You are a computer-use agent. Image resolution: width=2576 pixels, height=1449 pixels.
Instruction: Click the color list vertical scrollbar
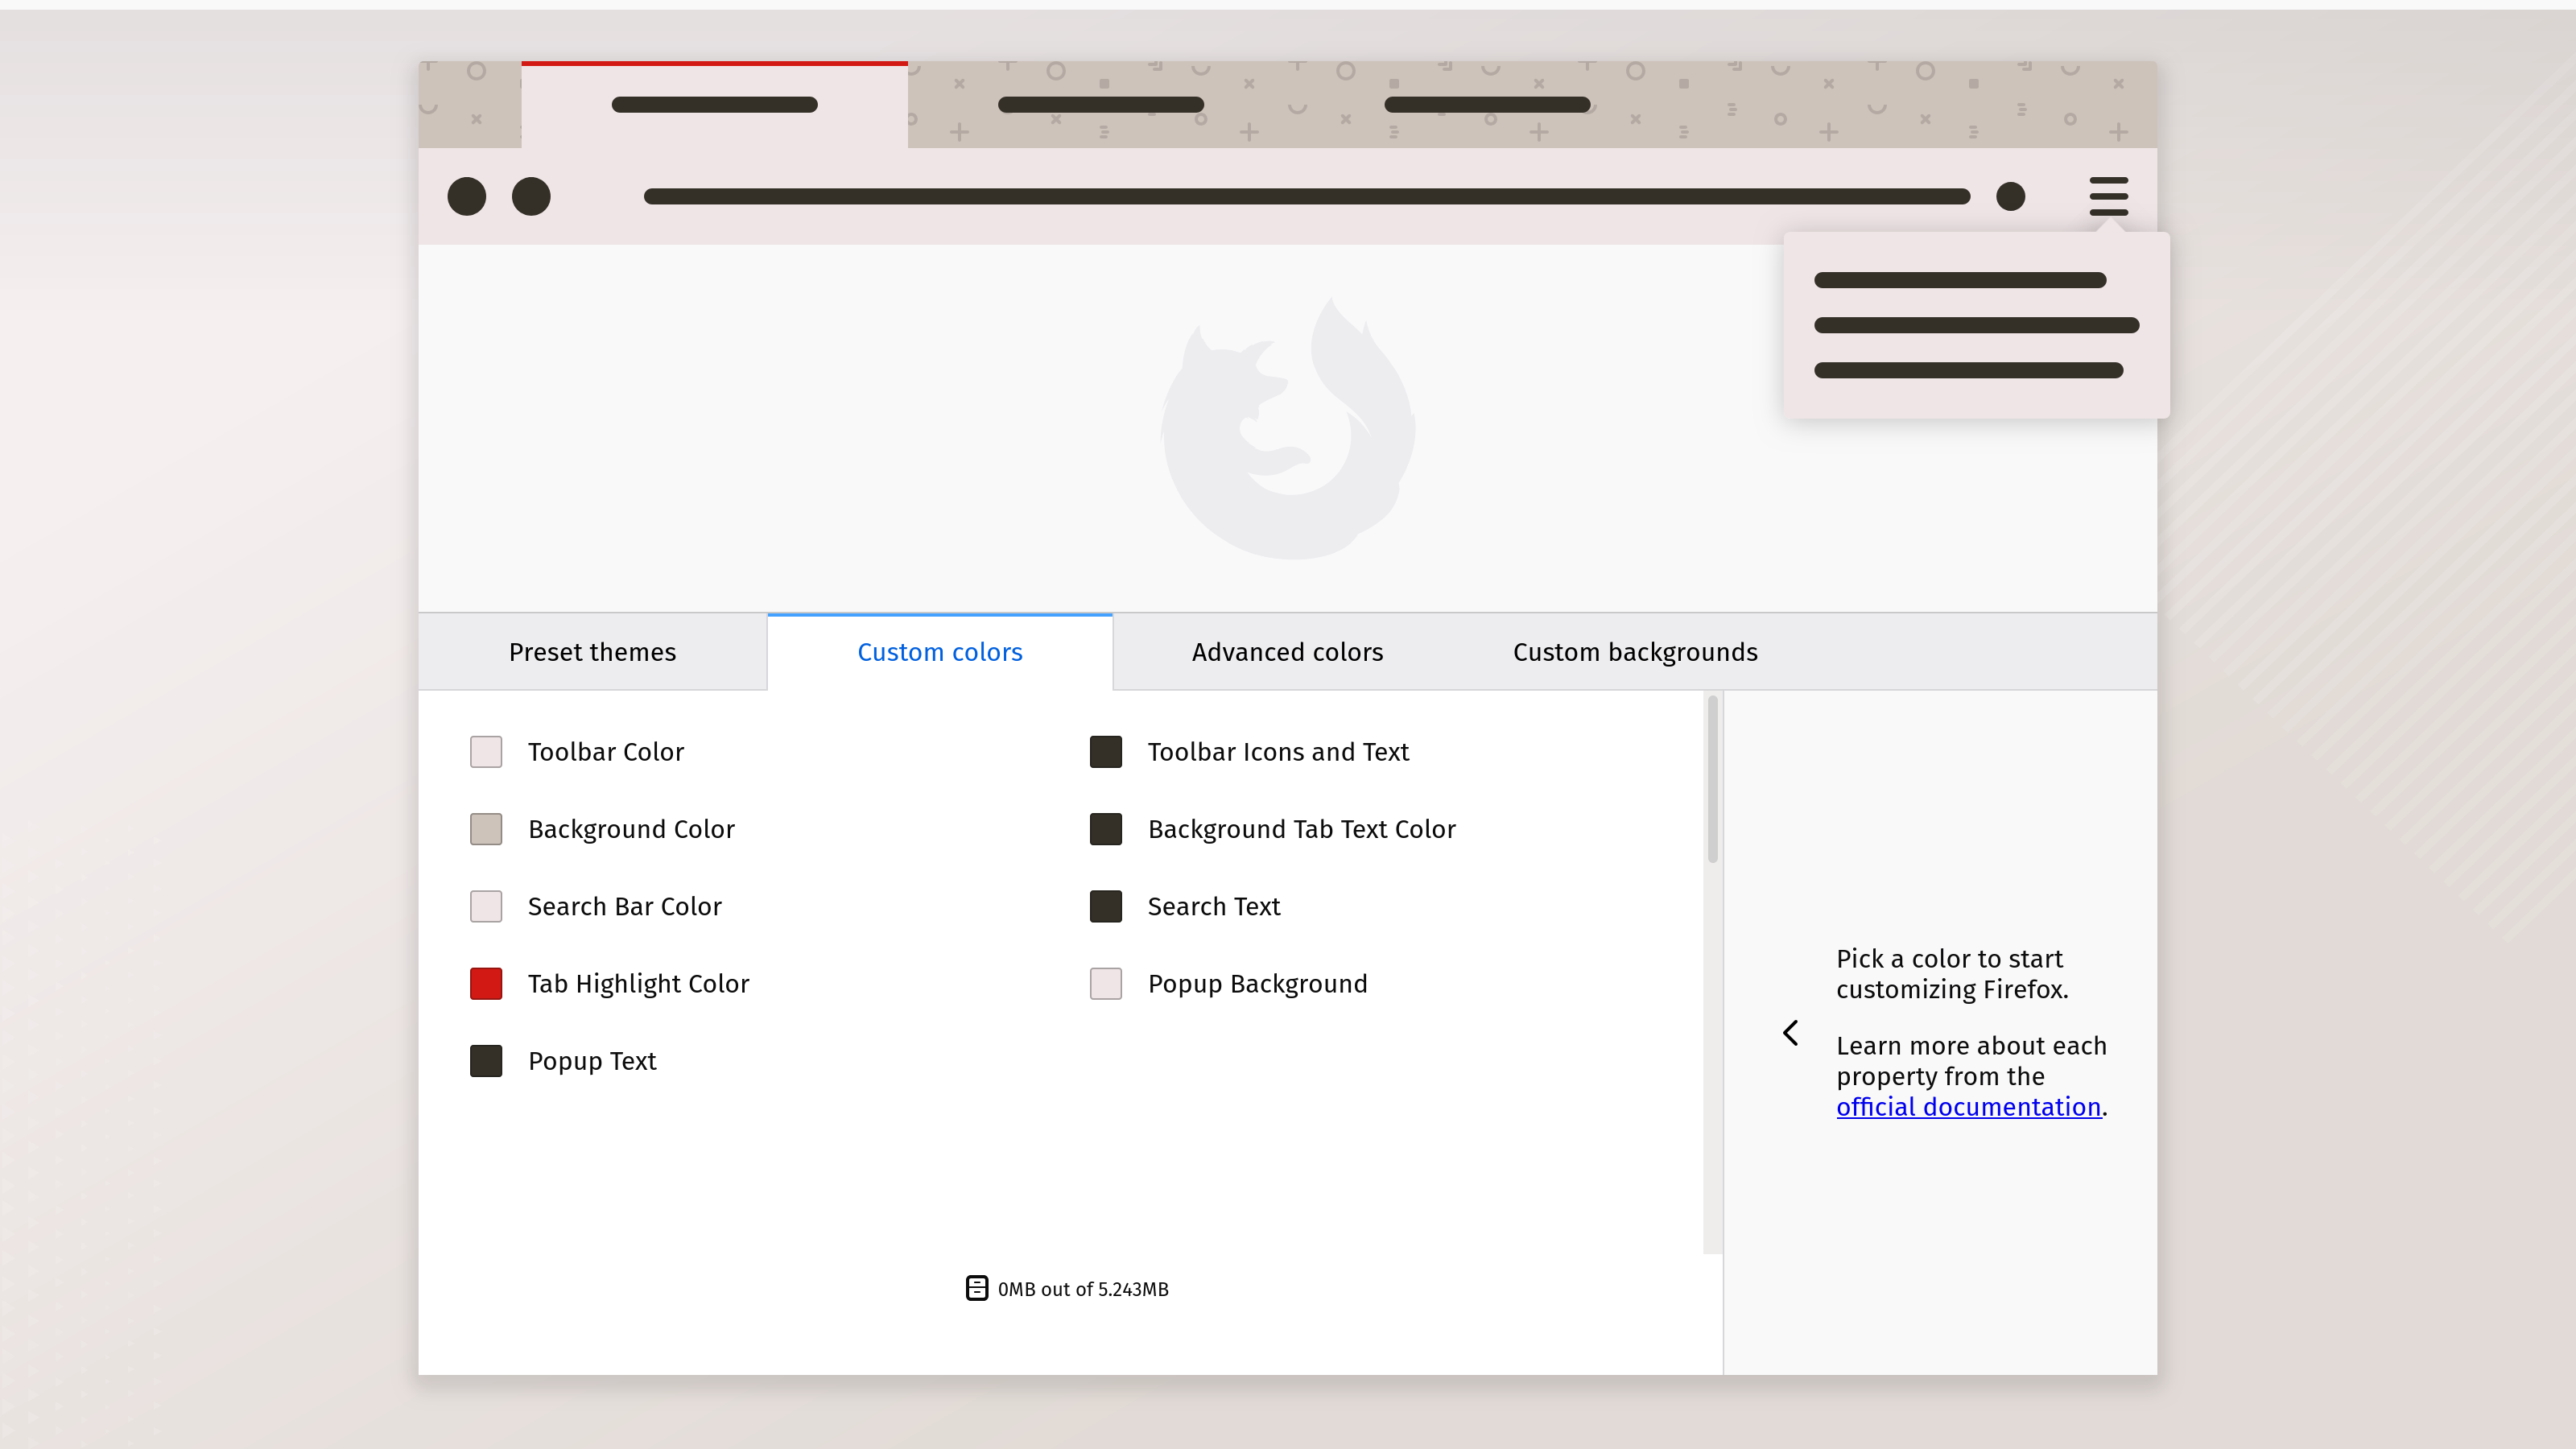1712,780
